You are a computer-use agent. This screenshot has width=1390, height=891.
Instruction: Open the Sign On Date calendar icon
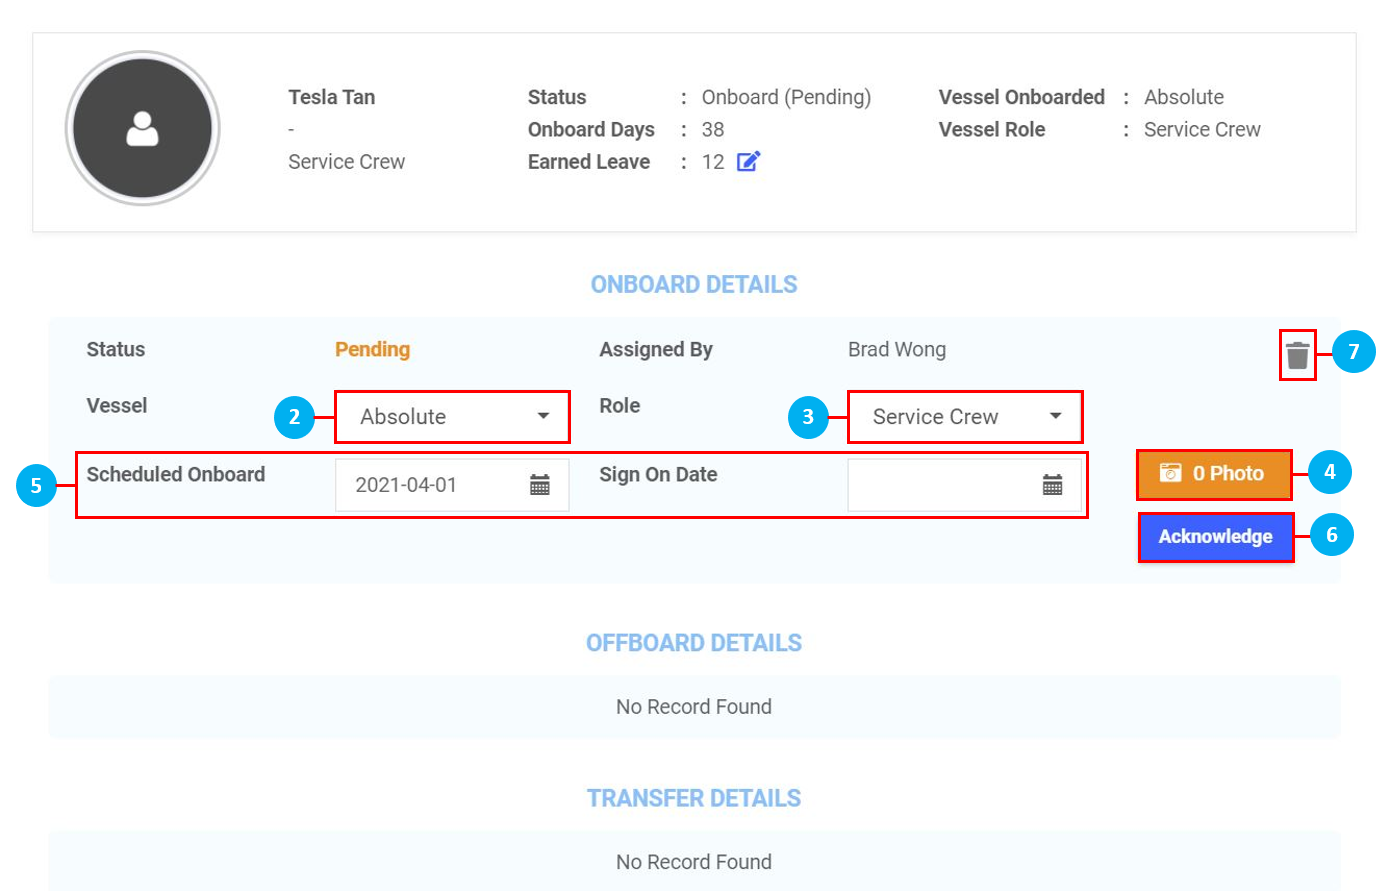point(1052,485)
